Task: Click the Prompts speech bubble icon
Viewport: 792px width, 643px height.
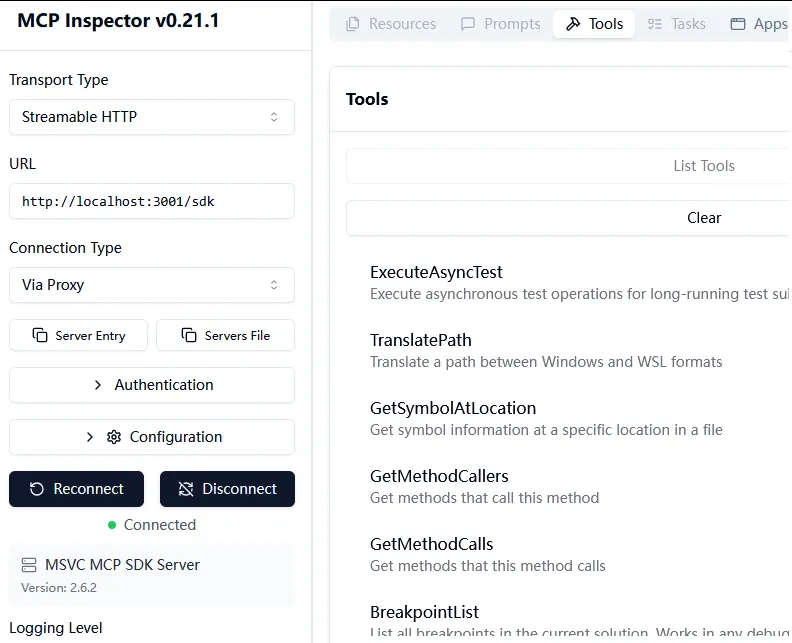Action: [x=468, y=24]
